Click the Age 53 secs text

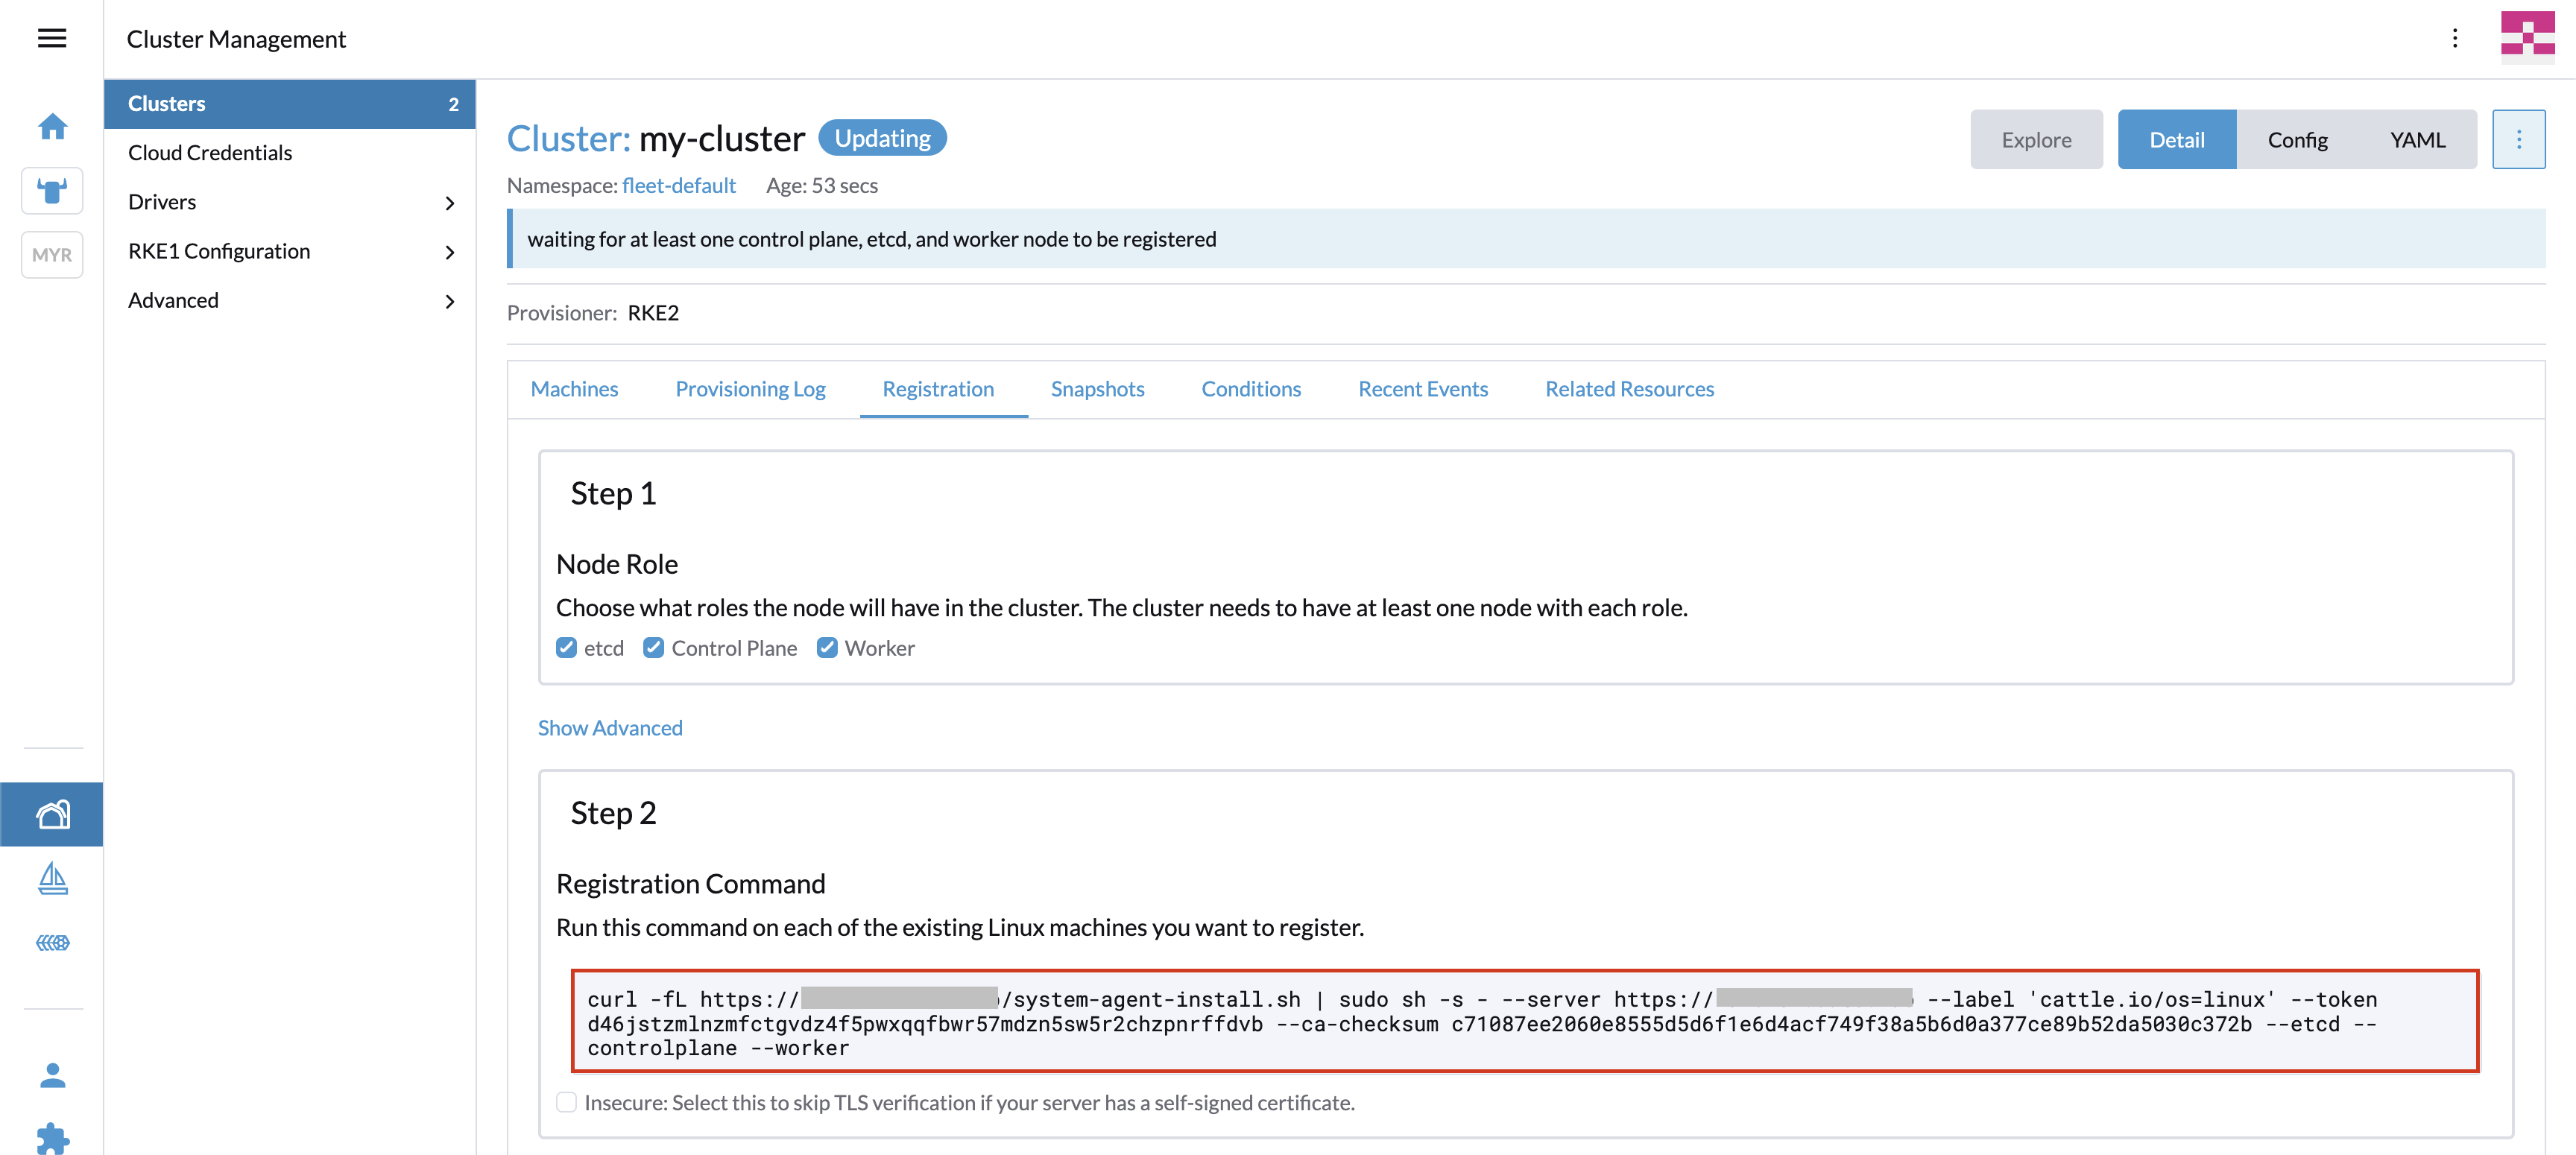pos(822,185)
